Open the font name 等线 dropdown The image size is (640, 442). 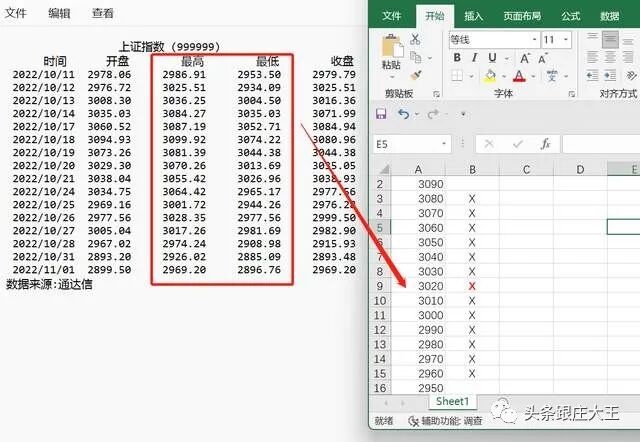pyautogui.click(x=535, y=40)
